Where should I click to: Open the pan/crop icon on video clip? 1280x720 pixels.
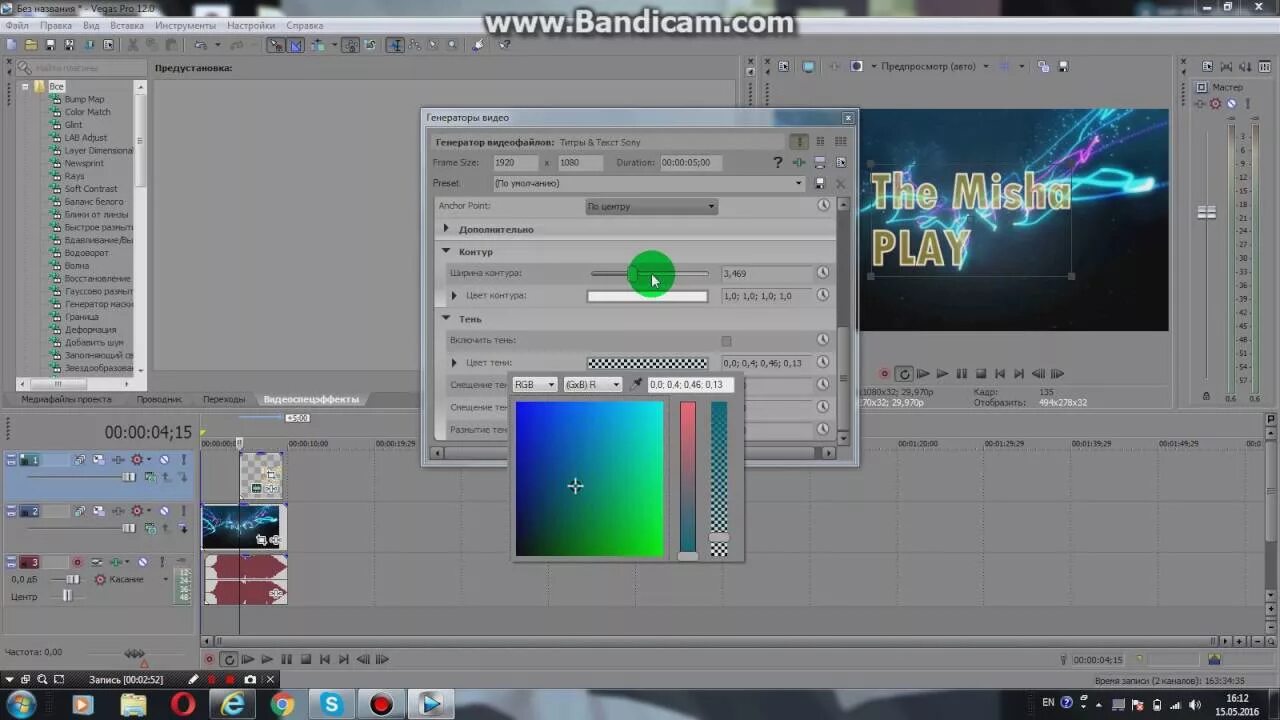point(261,539)
